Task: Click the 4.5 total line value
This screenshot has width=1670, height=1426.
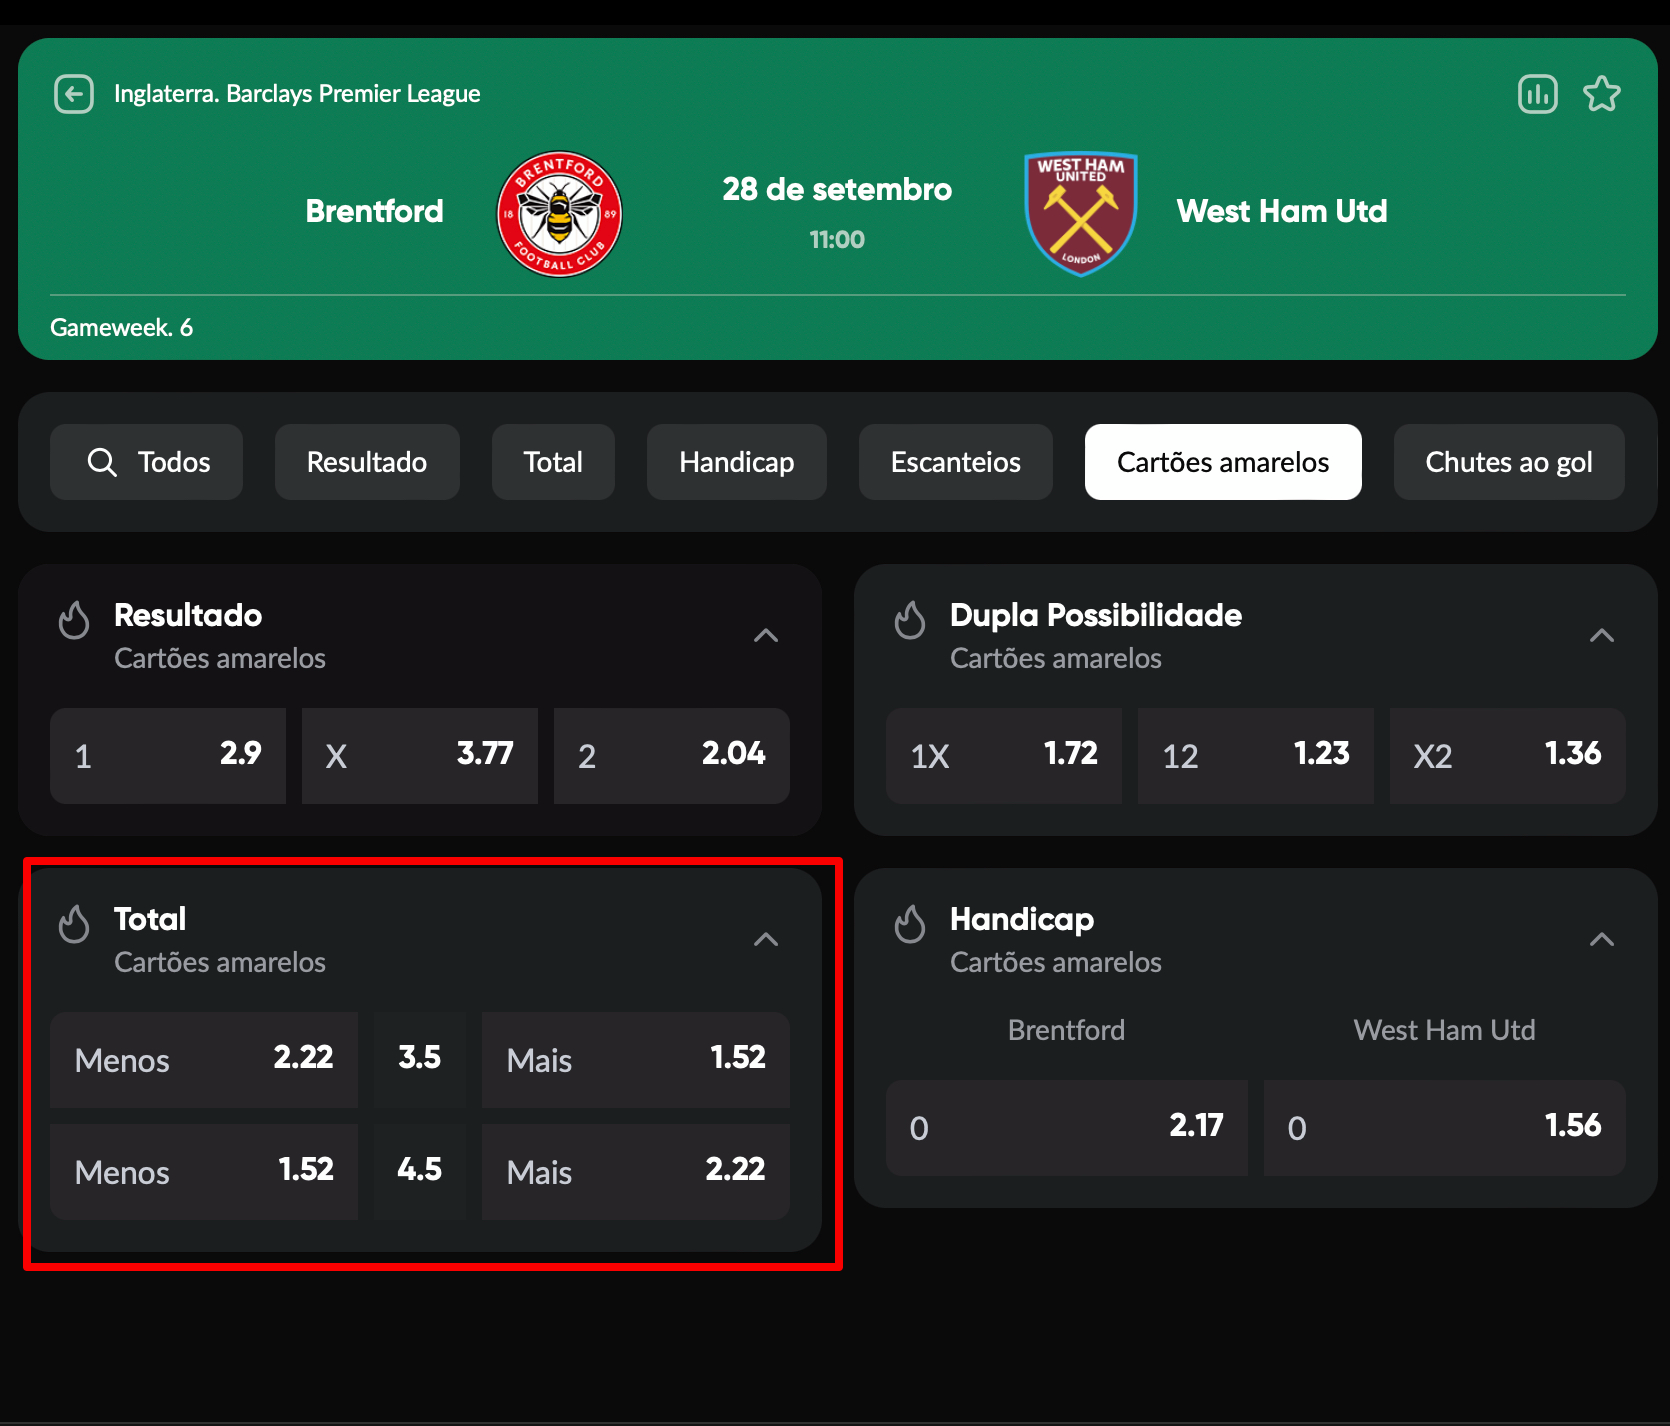Action: point(420,1172)
